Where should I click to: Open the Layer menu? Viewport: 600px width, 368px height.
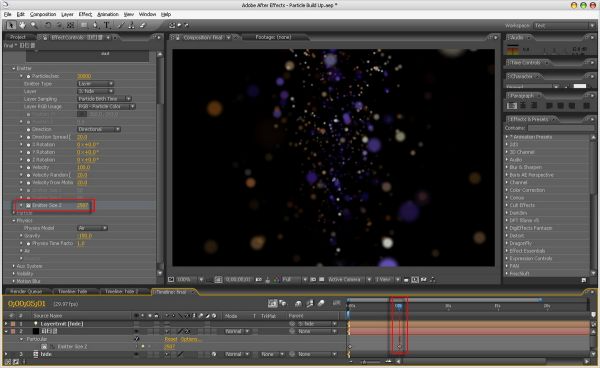(x=67, y=14)
